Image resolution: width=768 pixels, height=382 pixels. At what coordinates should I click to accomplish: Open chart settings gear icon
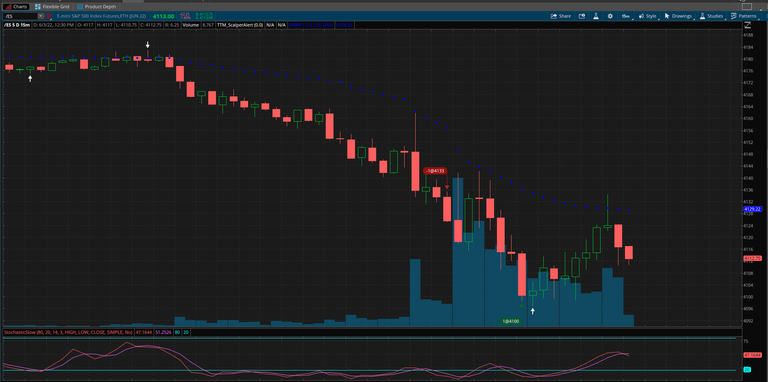(x=610, y=16)
